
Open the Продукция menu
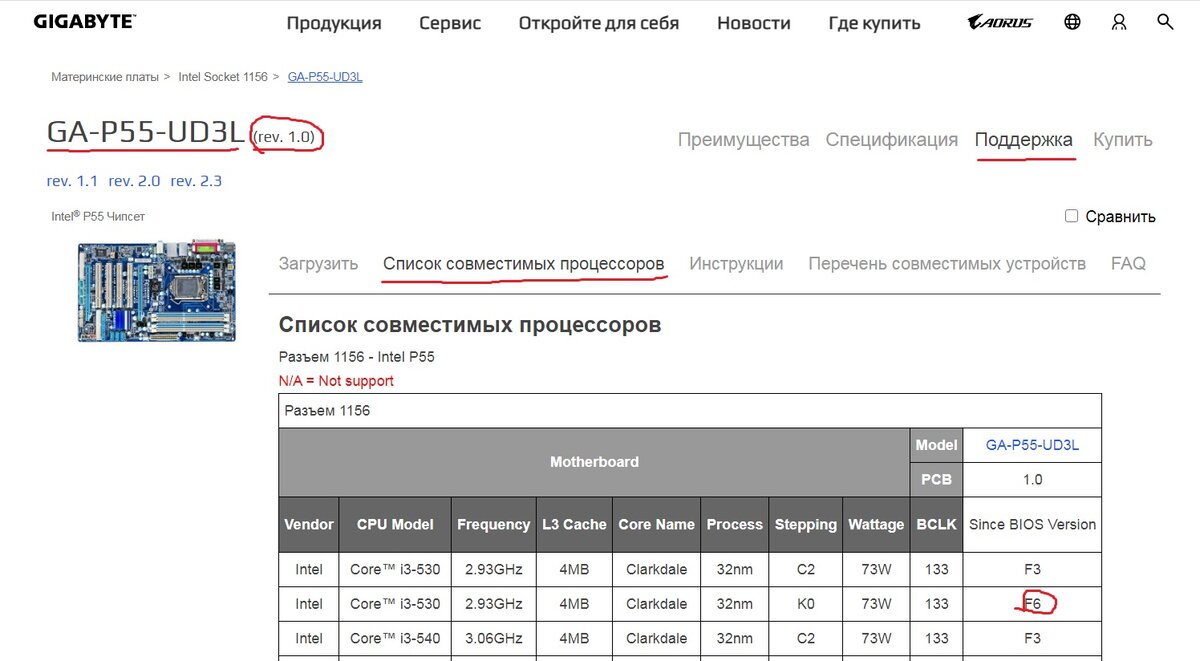pos(334,23)
